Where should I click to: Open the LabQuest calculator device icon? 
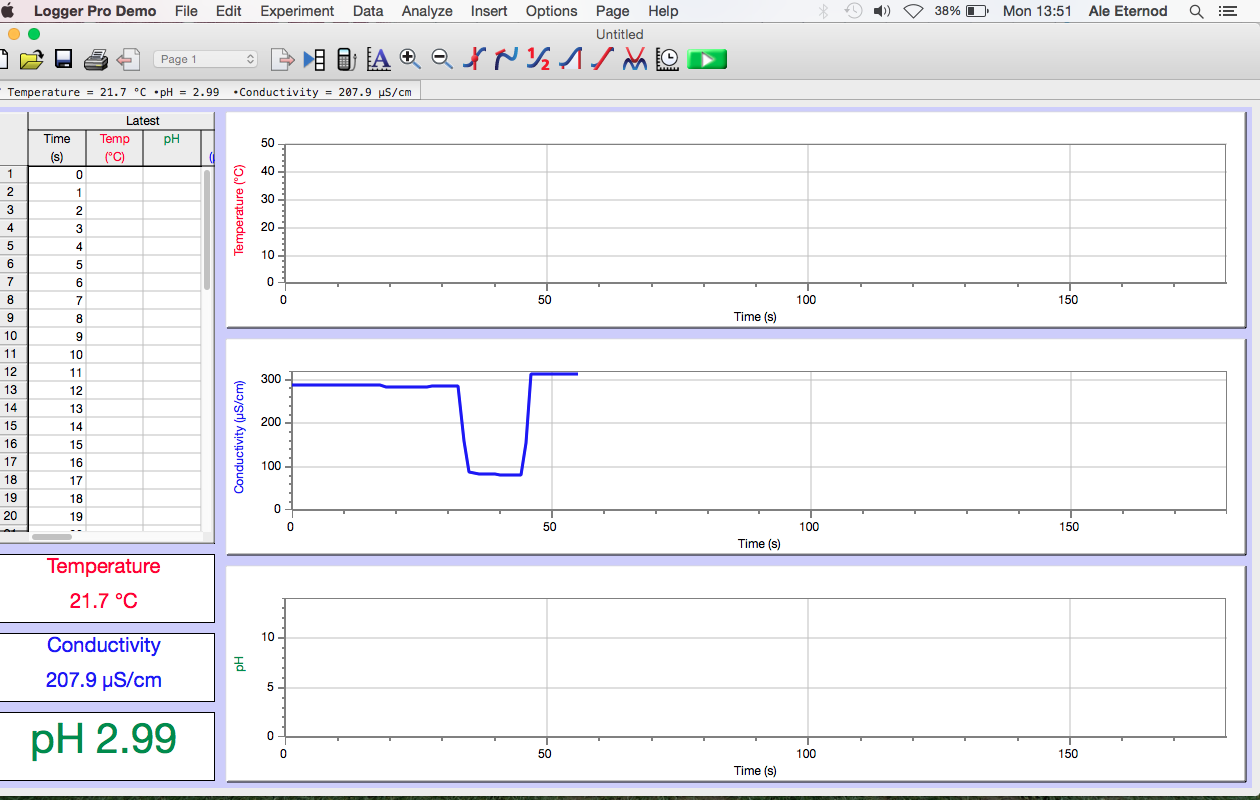tap(346, 60)
